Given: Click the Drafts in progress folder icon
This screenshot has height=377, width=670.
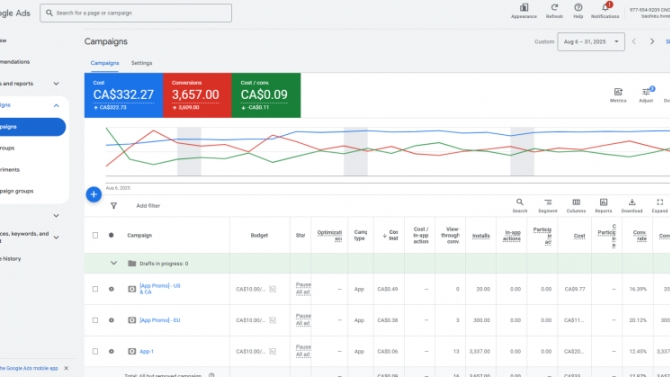Looking at the screenshot, I should click(132, 263).
